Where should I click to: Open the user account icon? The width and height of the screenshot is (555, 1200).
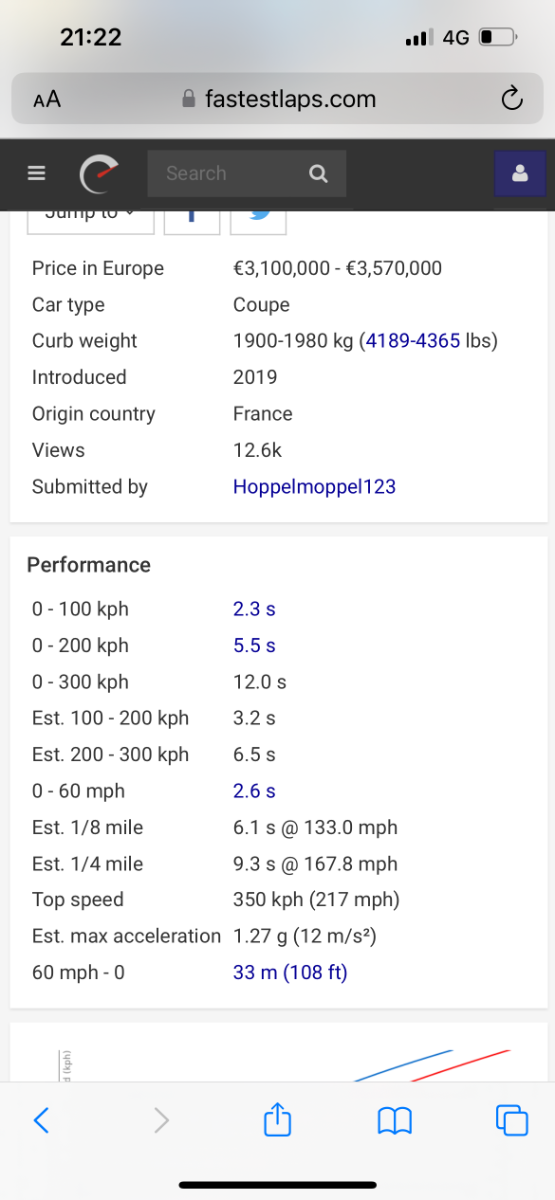[520, 173]
